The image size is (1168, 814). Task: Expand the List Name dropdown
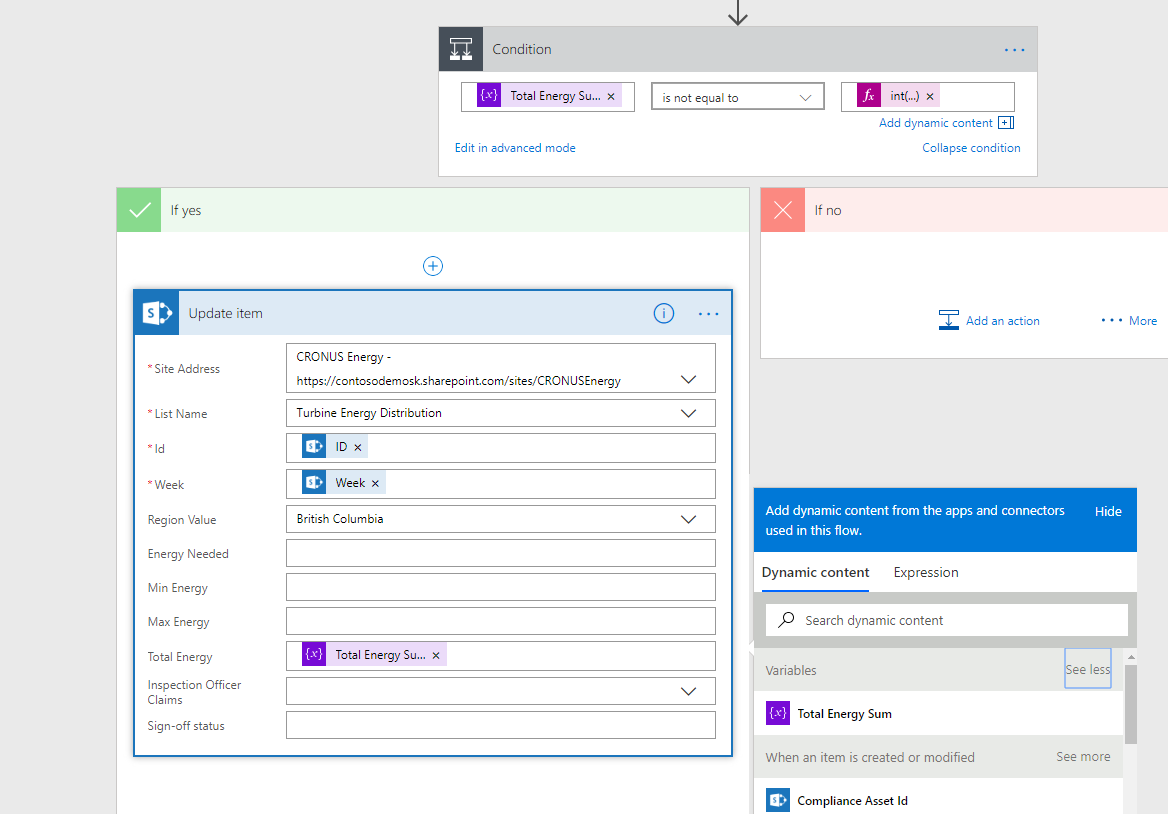[x=688, y=413]
